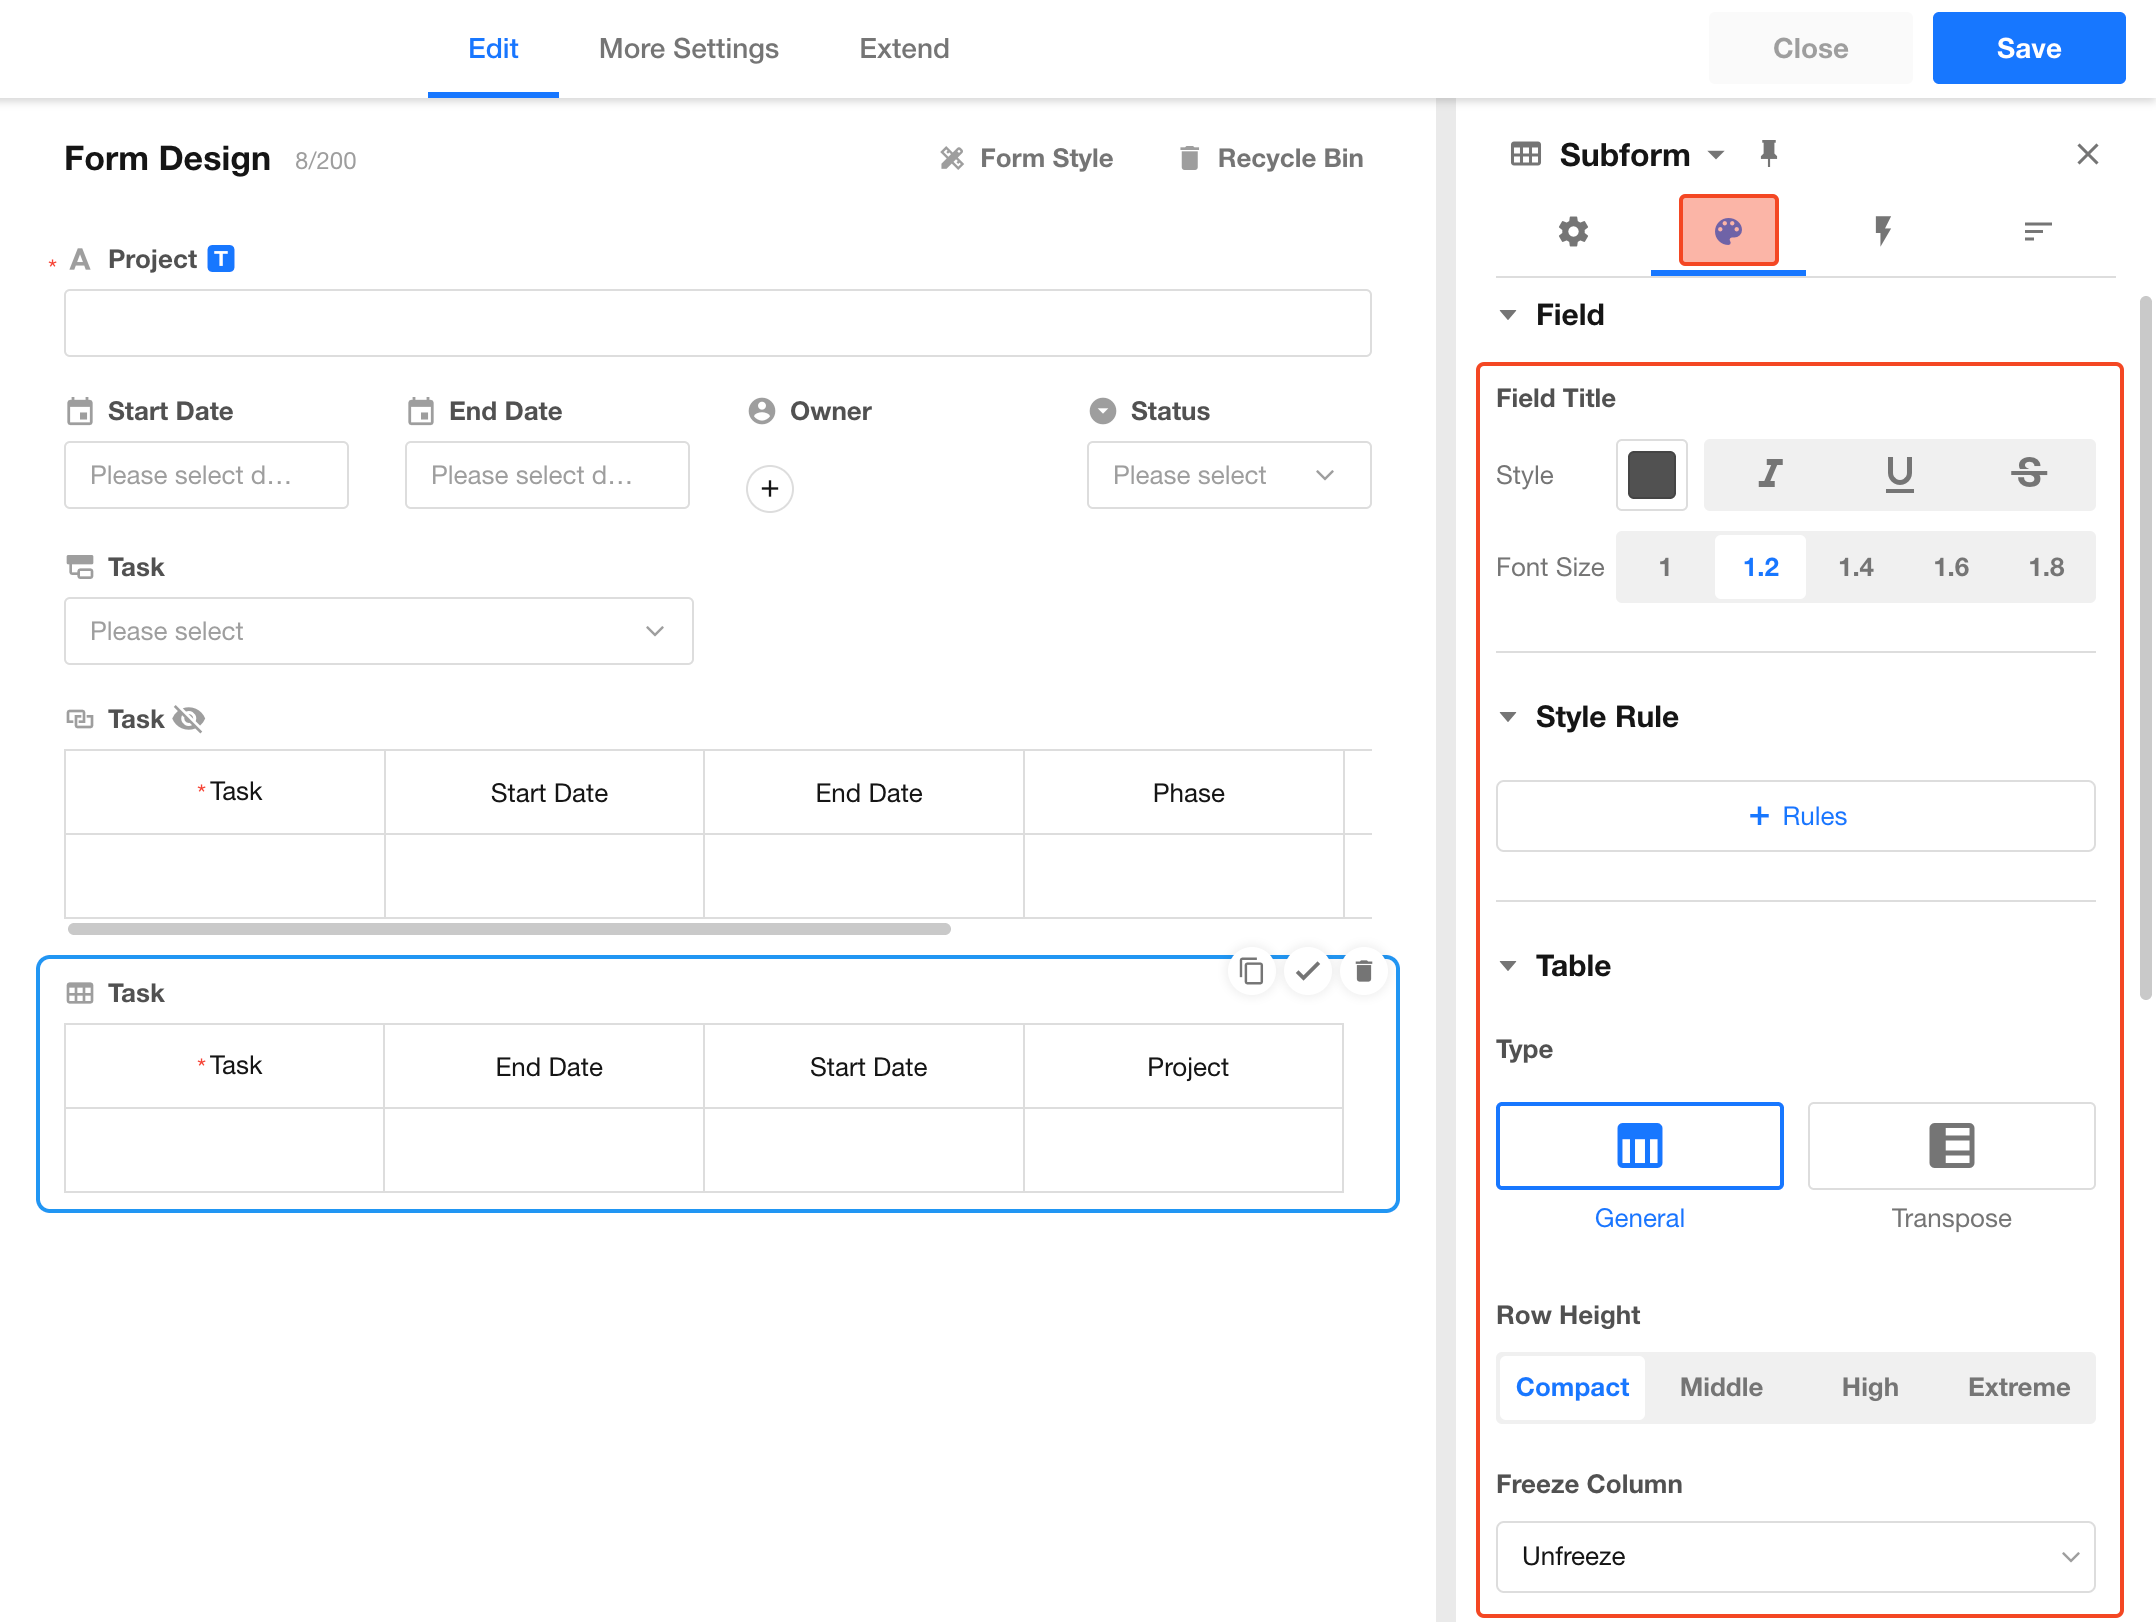Screen dimensions: 2156x1622
Task: Open the Status Please select dropdown
Action: pos(1228,476)
